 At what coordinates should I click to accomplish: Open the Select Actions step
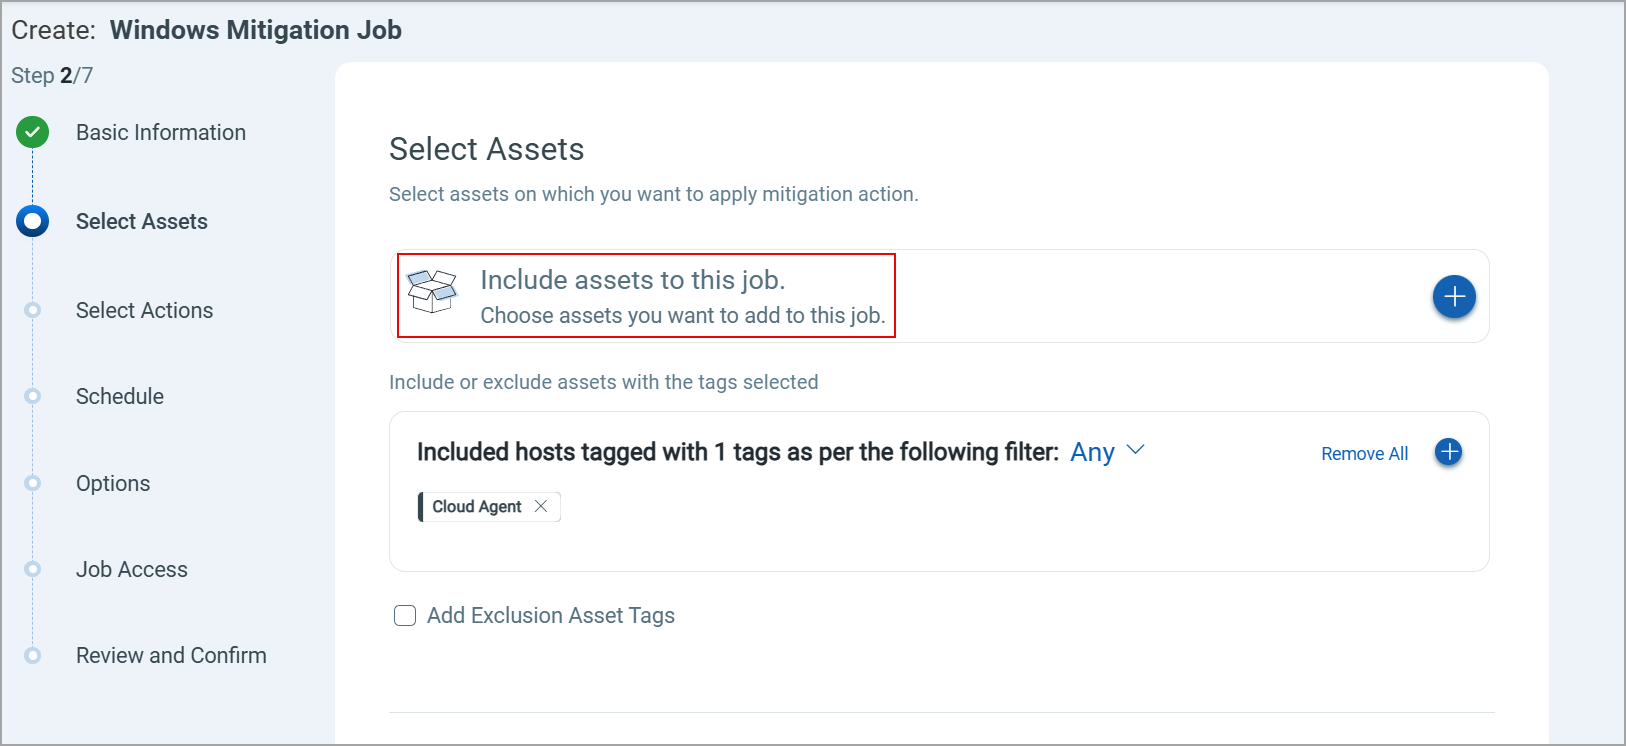144,310
